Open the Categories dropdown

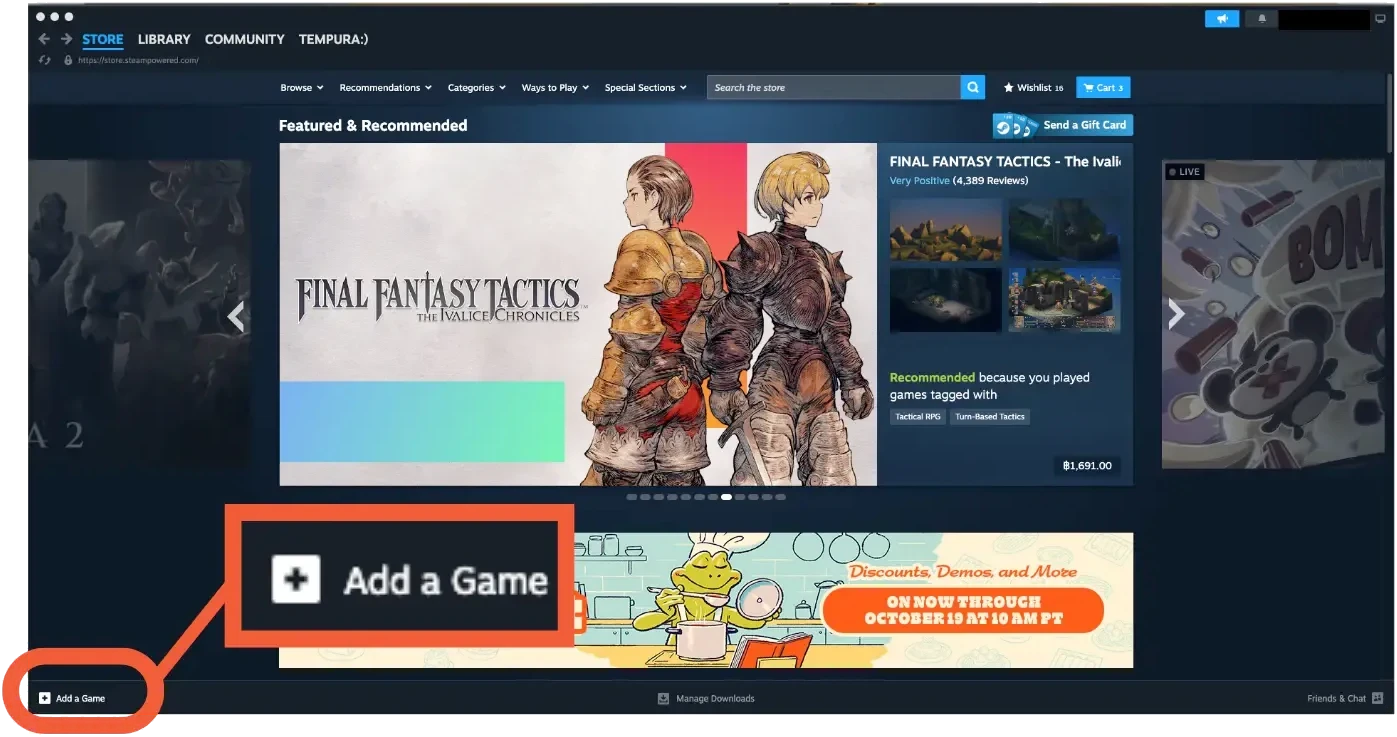point(477,88)
